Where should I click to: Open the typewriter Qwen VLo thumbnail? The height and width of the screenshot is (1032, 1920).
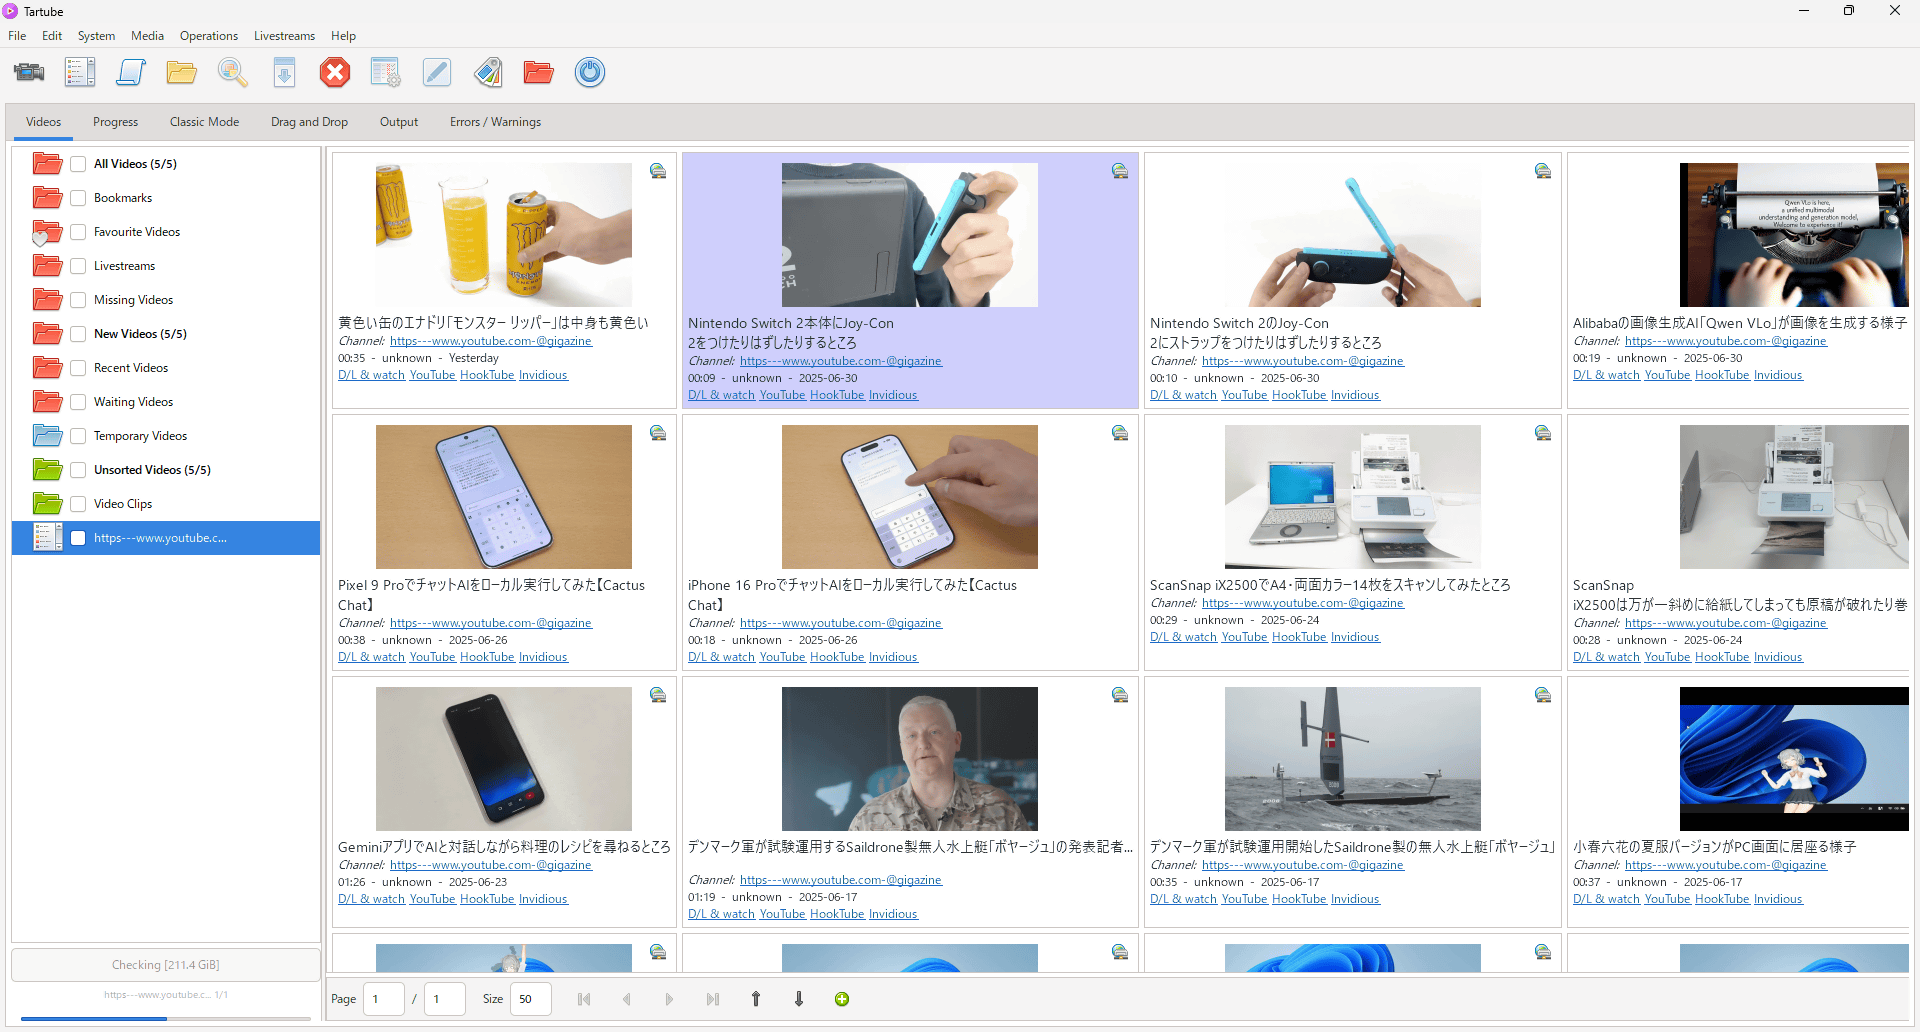tap(1794, 235)
